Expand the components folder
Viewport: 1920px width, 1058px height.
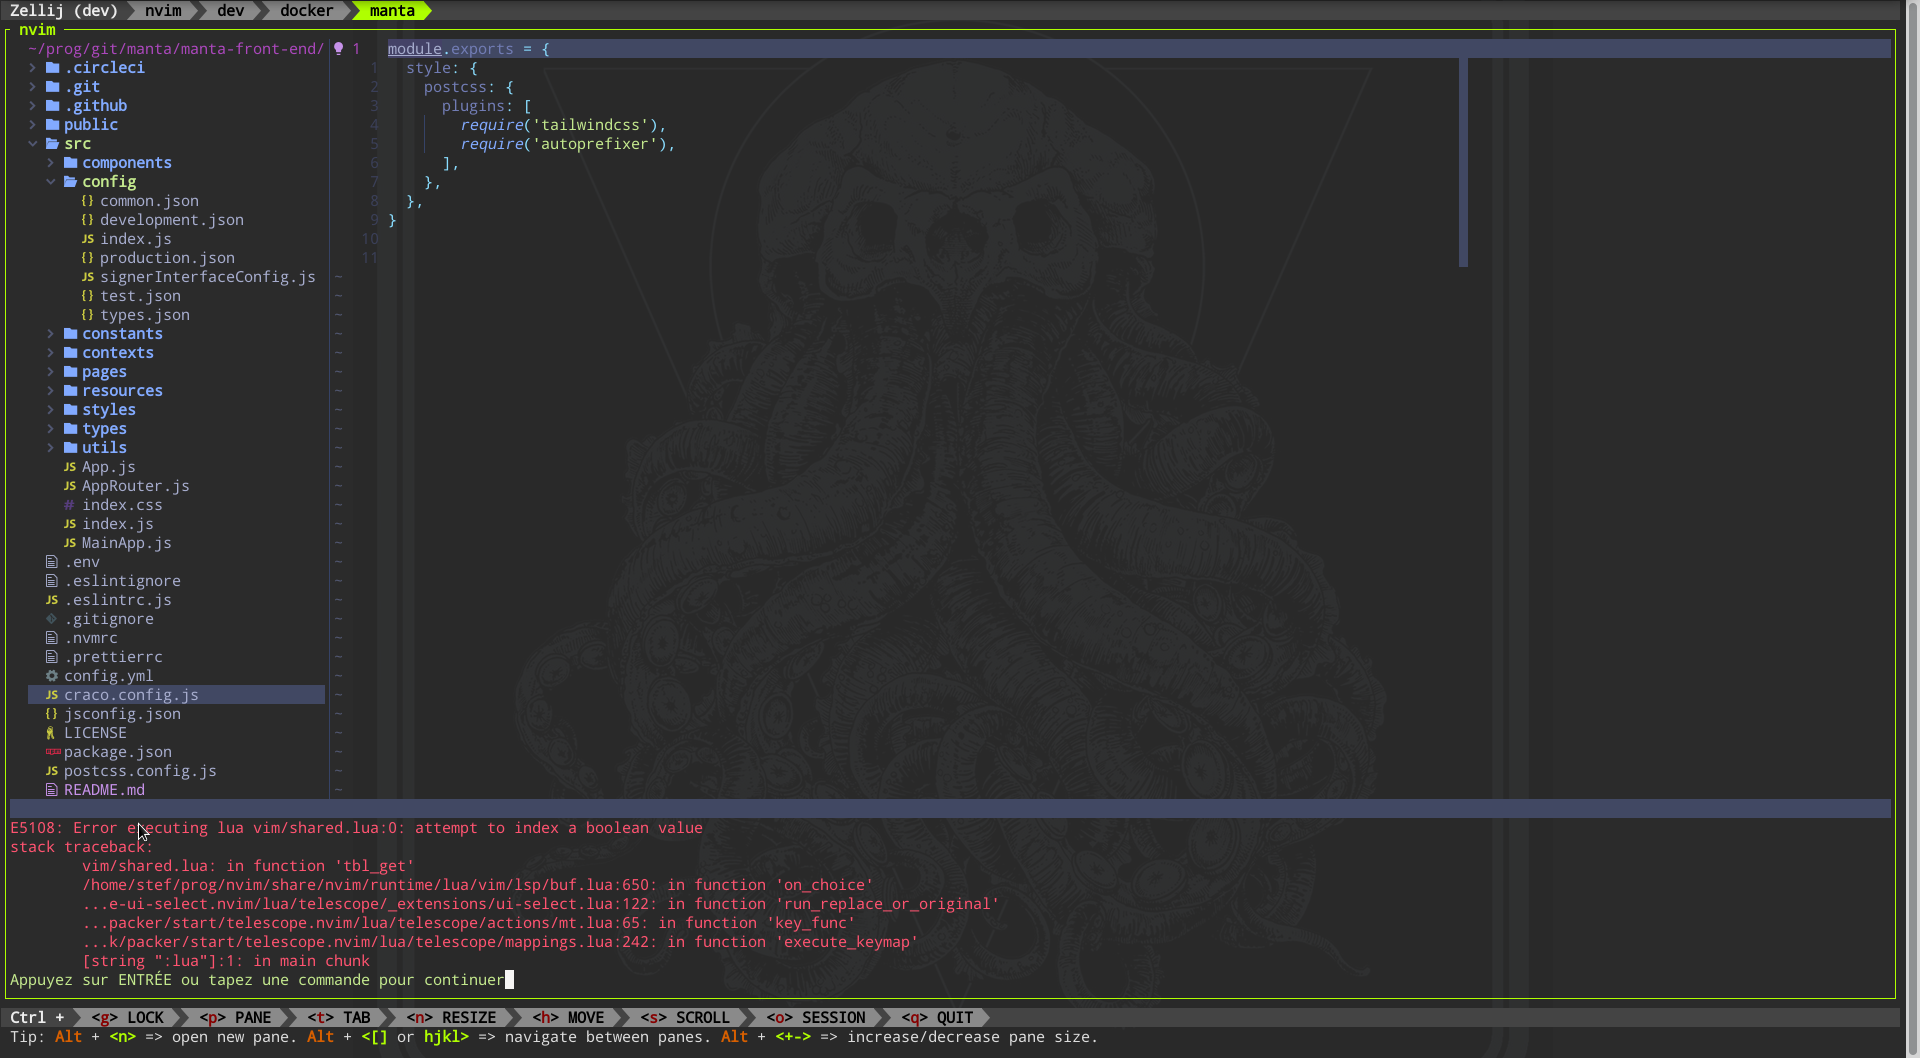(49, 162)
